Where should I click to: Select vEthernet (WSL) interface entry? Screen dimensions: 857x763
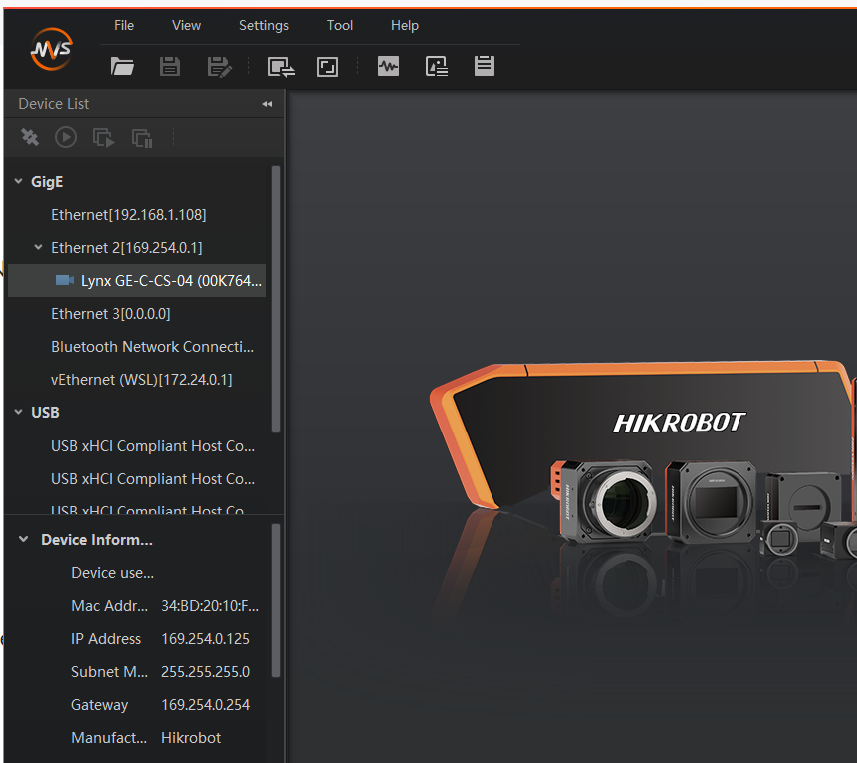pyautogui.click(x=141, y=380)
